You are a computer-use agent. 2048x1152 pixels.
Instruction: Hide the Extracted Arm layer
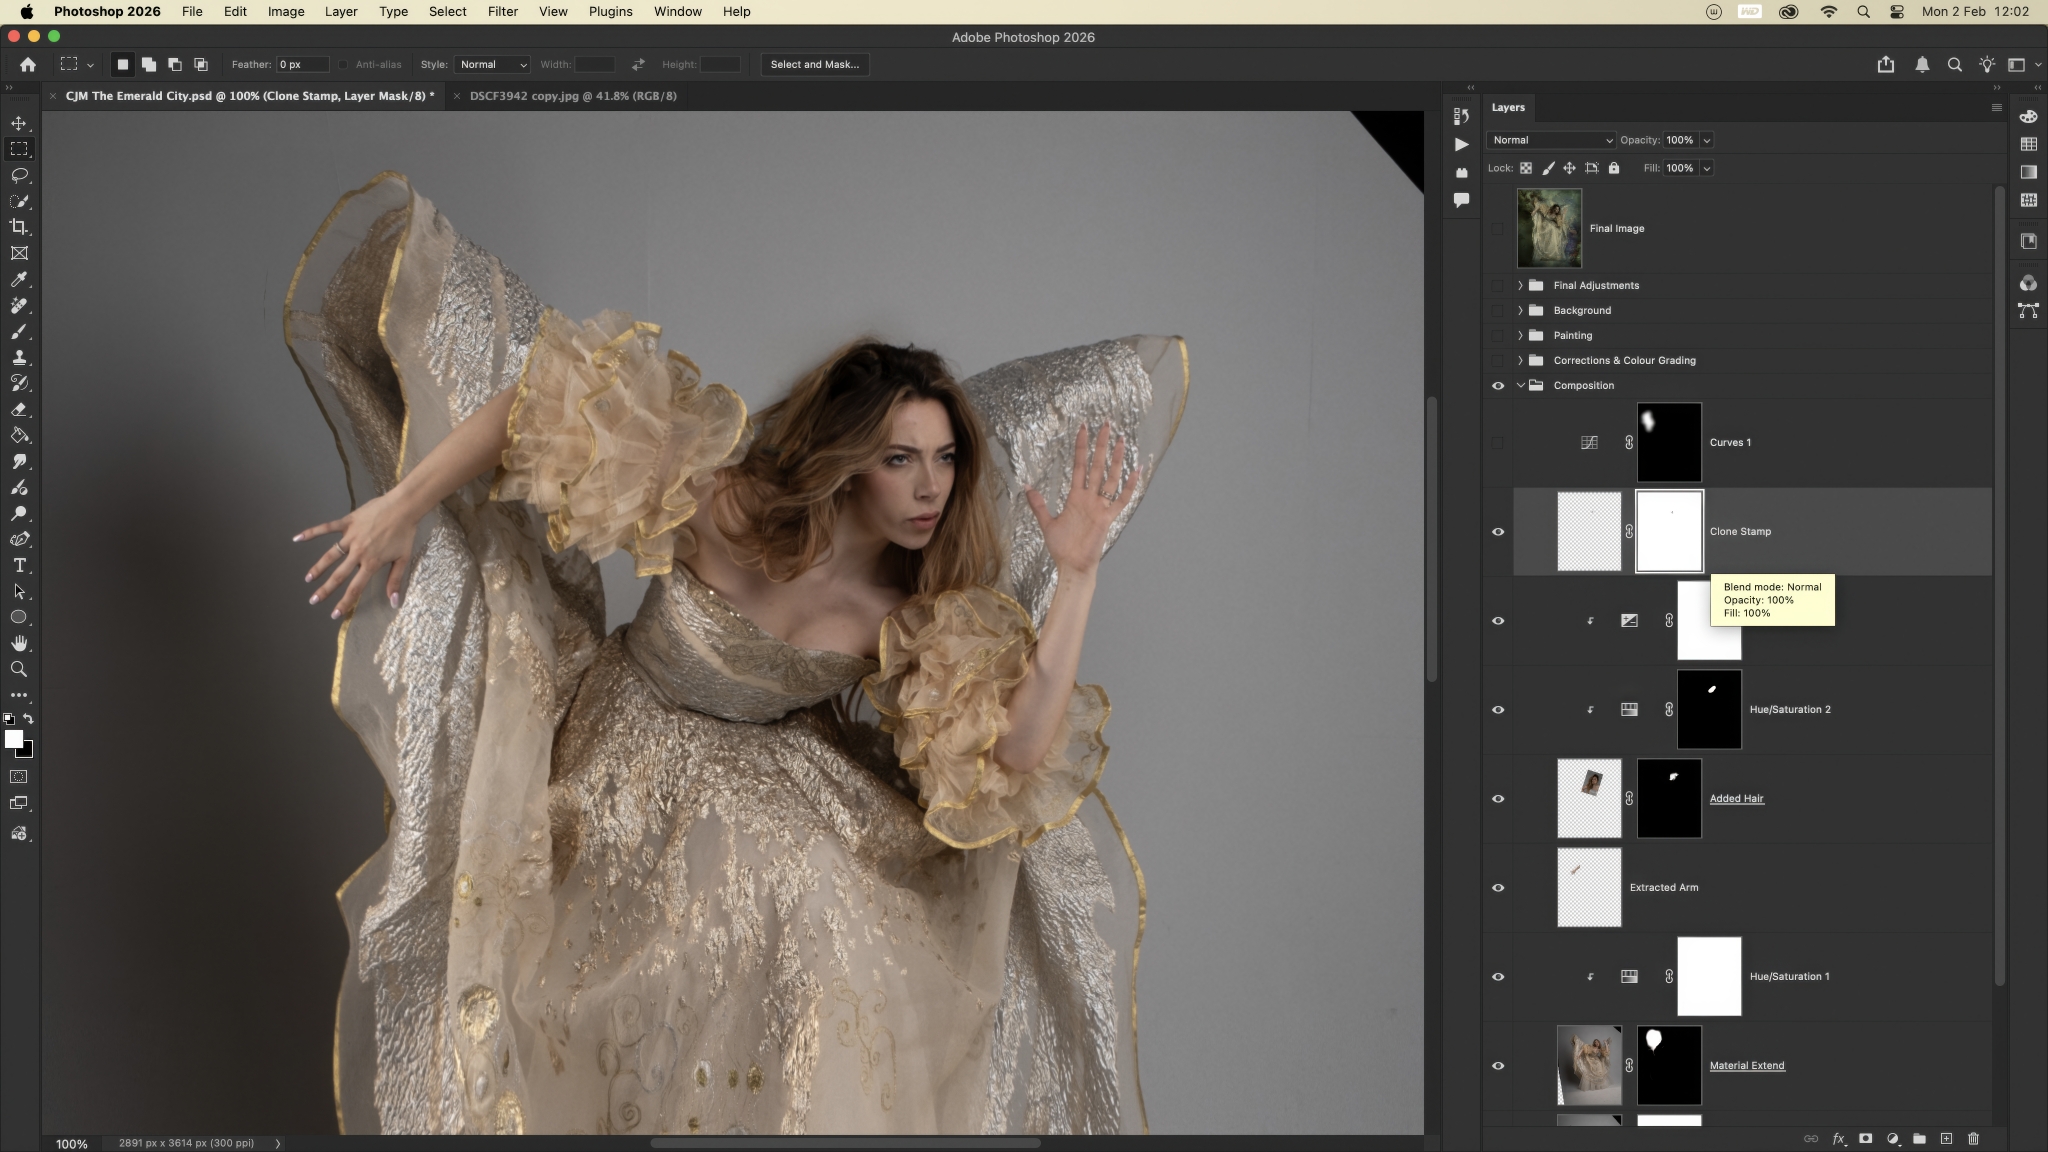(1497, 887)
